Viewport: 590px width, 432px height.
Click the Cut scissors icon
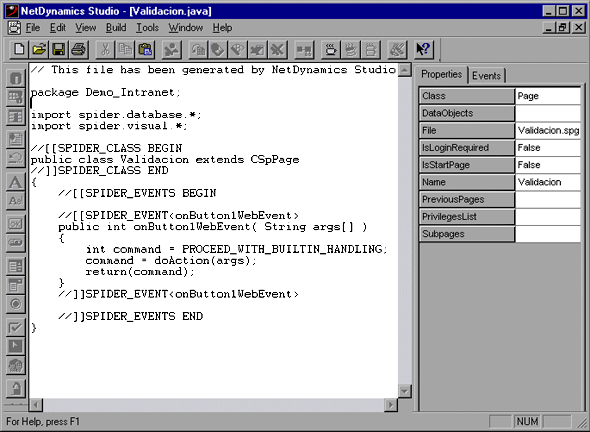pyautogui.click(x=105, y=49)
